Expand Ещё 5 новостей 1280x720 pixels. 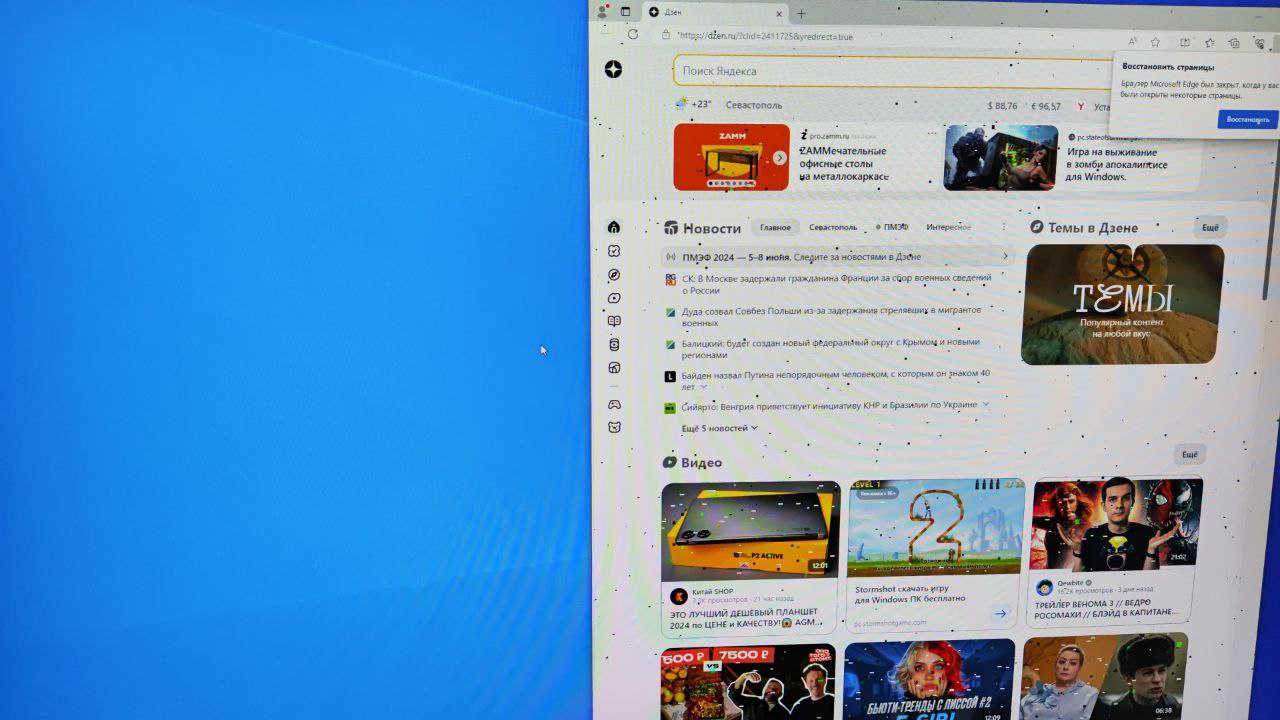point(719,428)
